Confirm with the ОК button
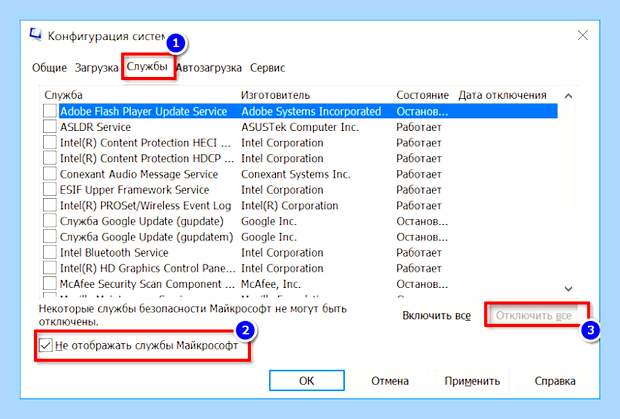Image resolution: width=620 pixels, height=419 pixels. [306, 381]
